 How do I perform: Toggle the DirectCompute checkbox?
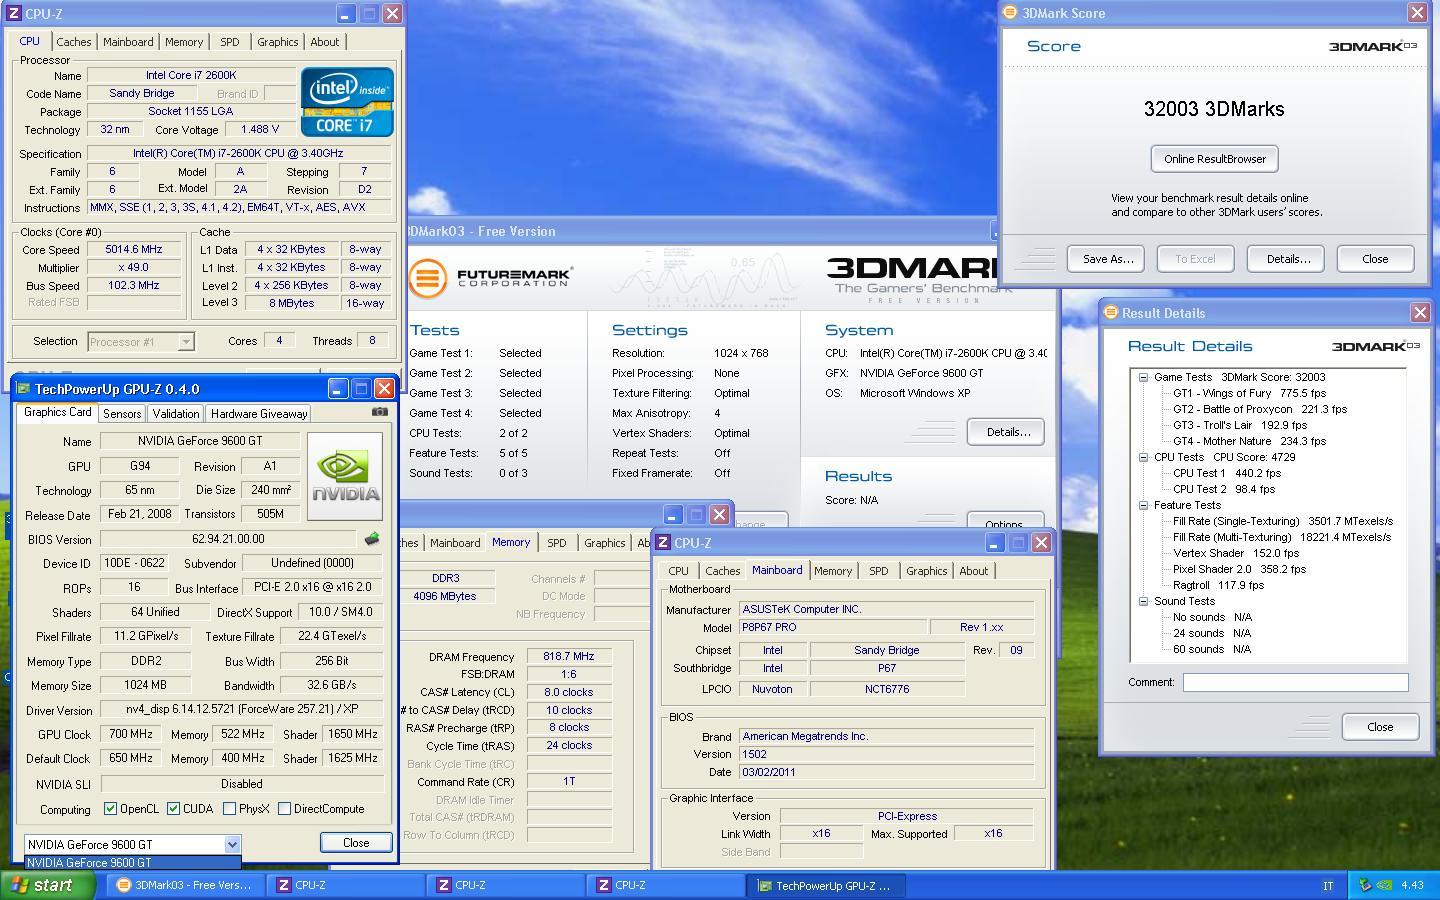pyautogui.click(x=284, y=809)
